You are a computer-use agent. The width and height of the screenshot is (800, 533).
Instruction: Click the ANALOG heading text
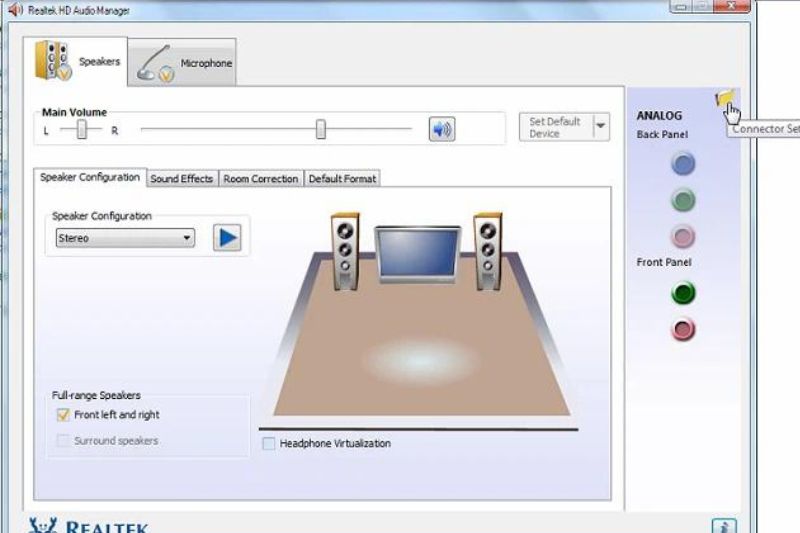tap(659, 116)
